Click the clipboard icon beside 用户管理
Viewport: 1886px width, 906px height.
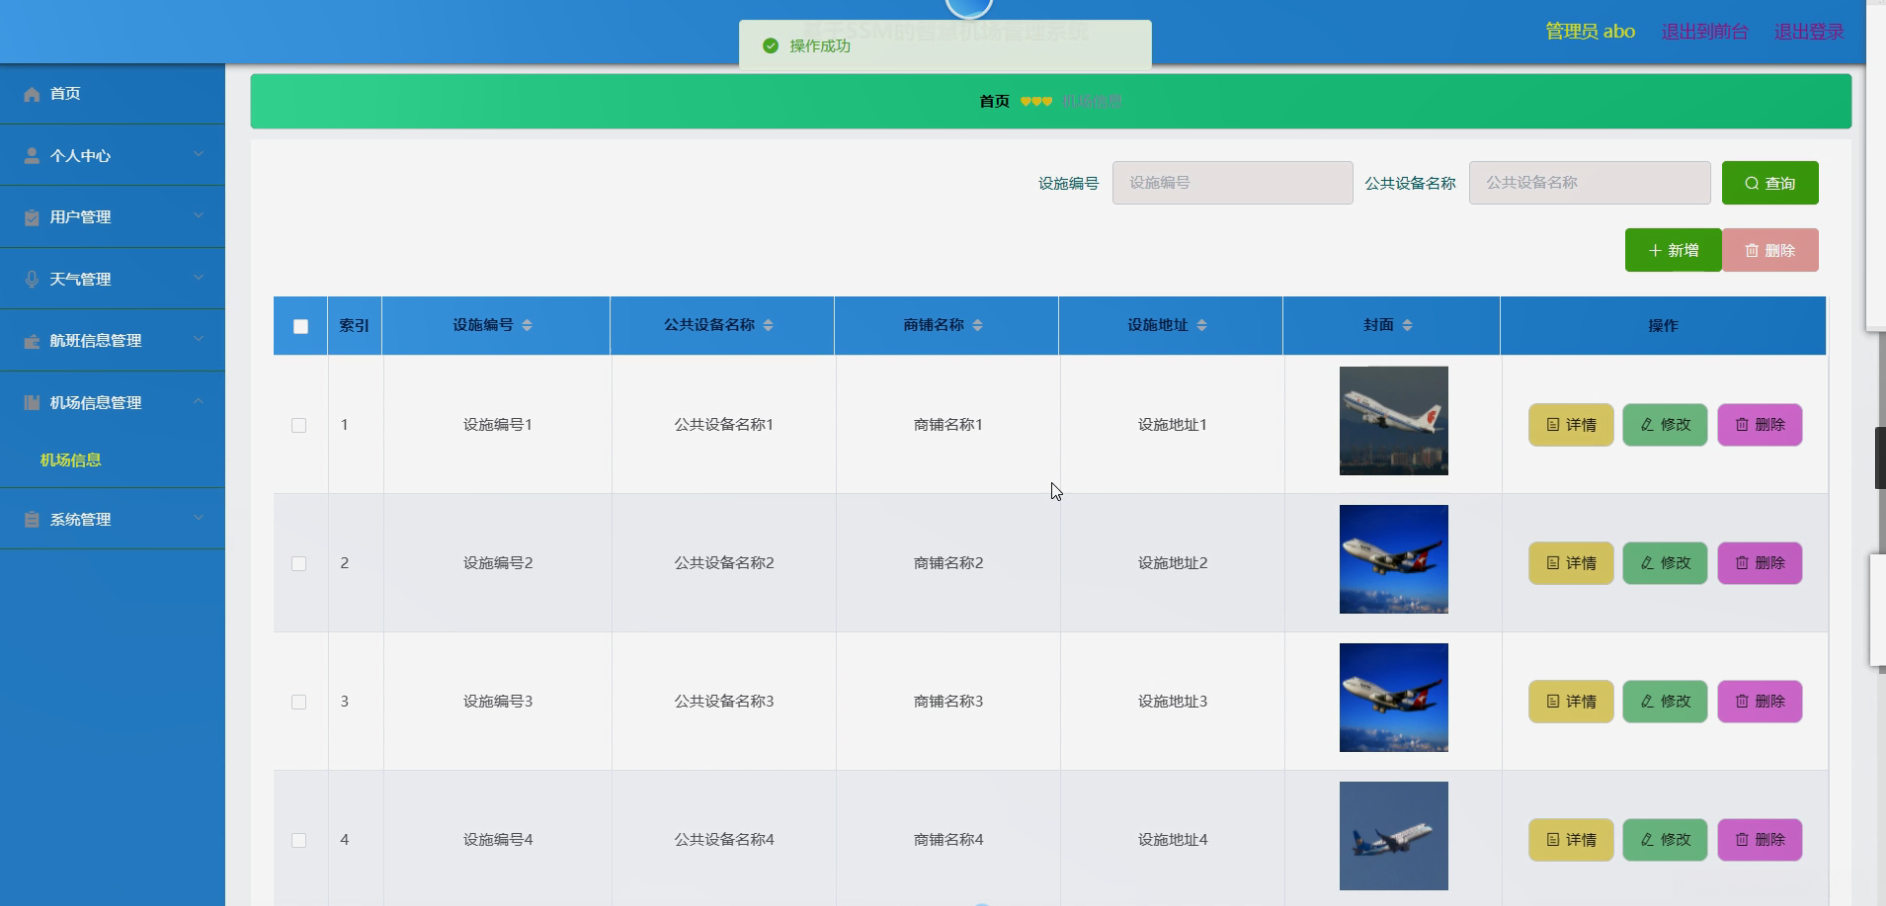pyautogui.click(x=32, y=217)
